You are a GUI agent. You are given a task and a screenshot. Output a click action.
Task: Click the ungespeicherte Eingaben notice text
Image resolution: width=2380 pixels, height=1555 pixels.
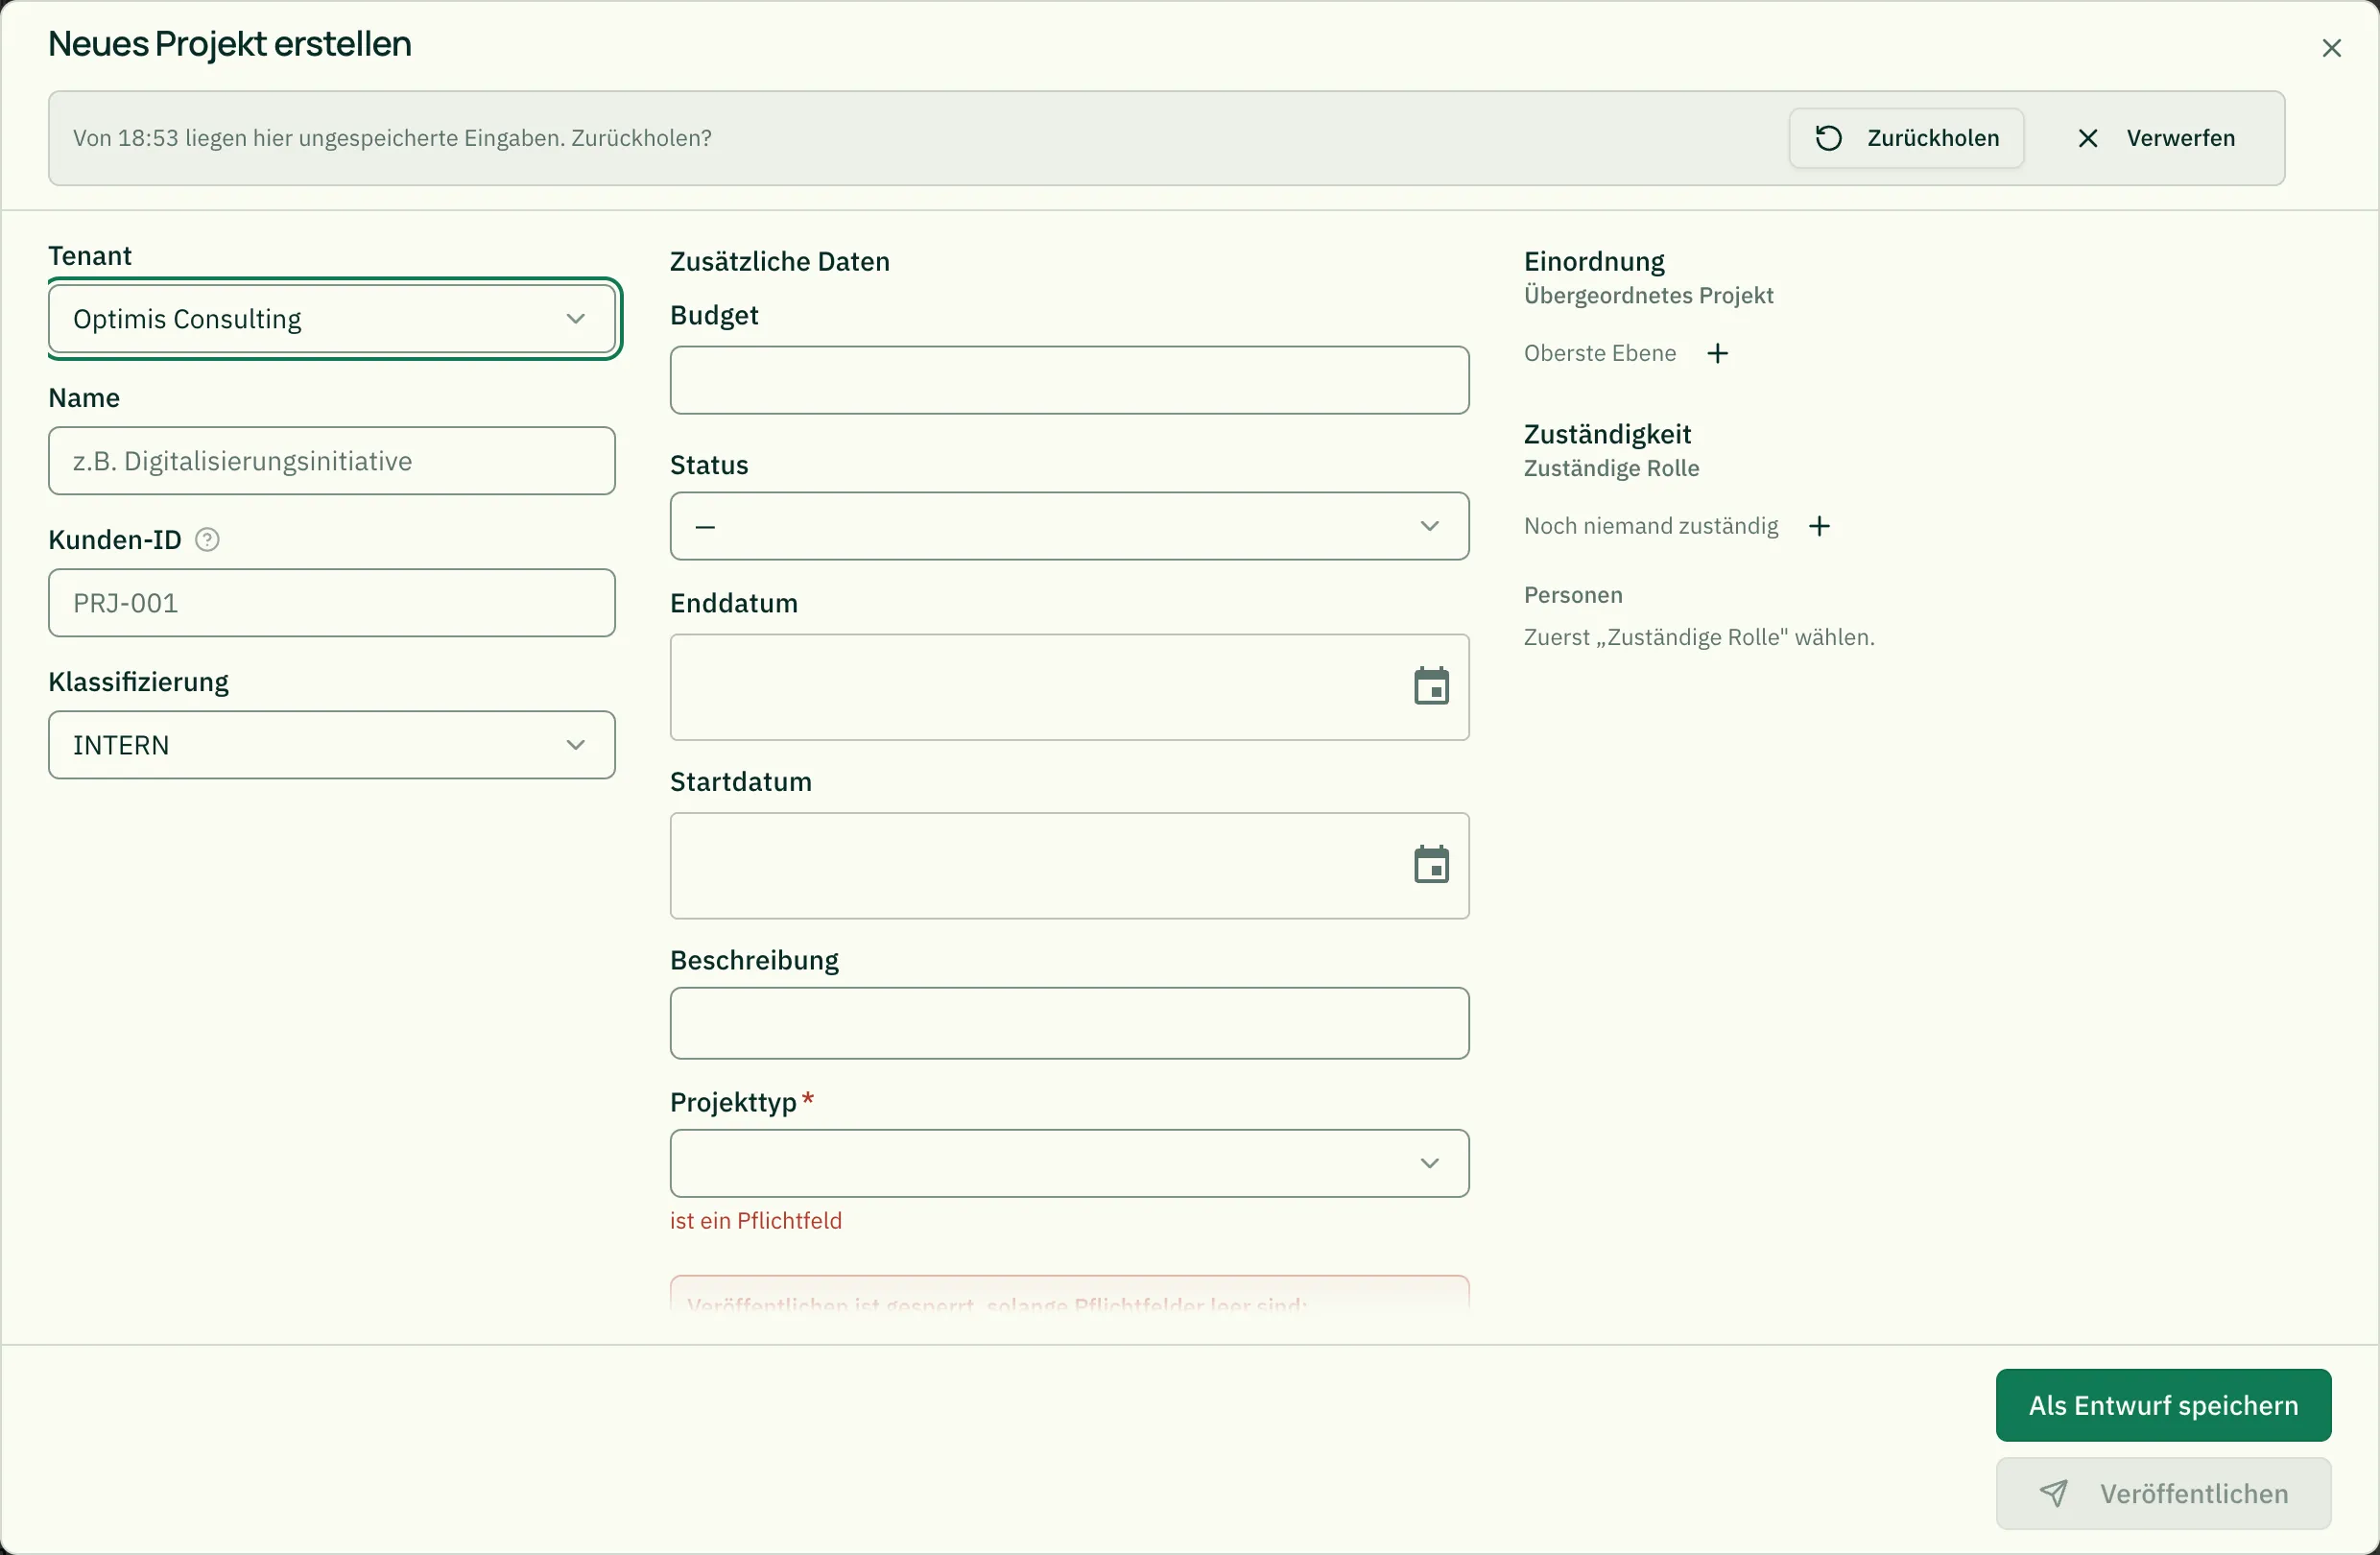[x=392, y=138]
